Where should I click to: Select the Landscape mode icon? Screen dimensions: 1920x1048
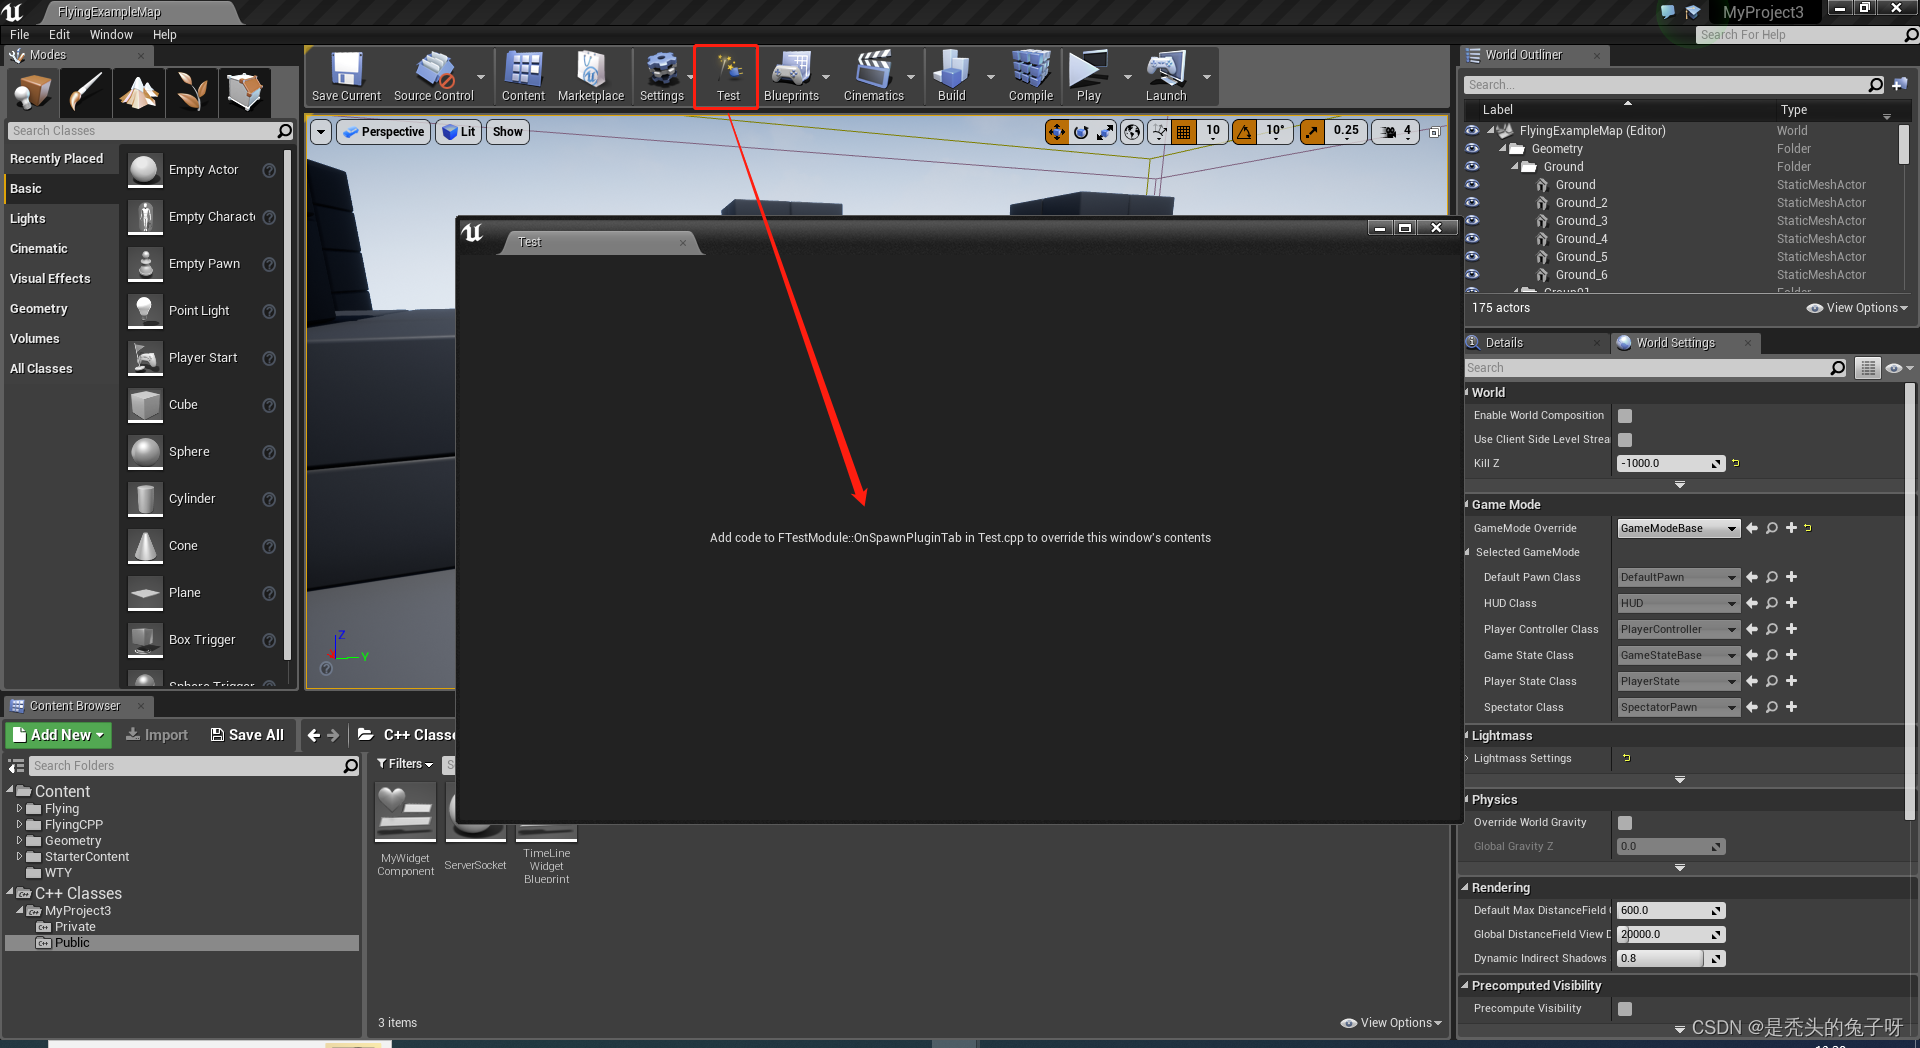[x=138, y=92]
